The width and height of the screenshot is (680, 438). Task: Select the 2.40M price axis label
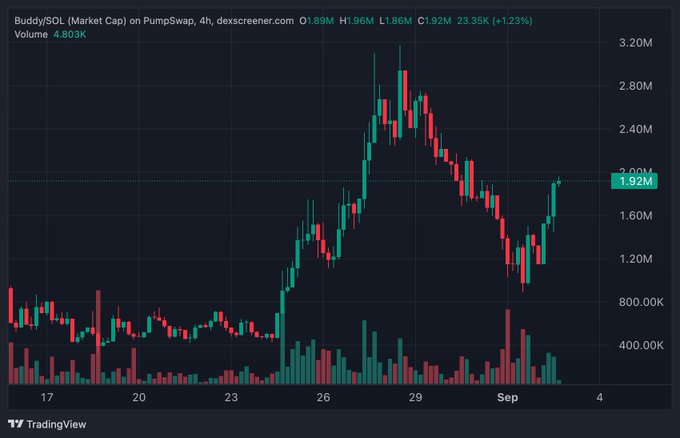tap(635, 129)
